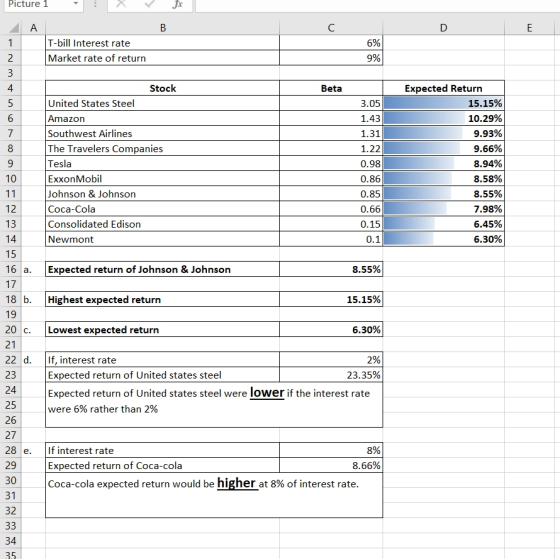Click the 7.98% expected return cell
The height and width of the screenshot is (559, 560).
(x=443, y=209)
